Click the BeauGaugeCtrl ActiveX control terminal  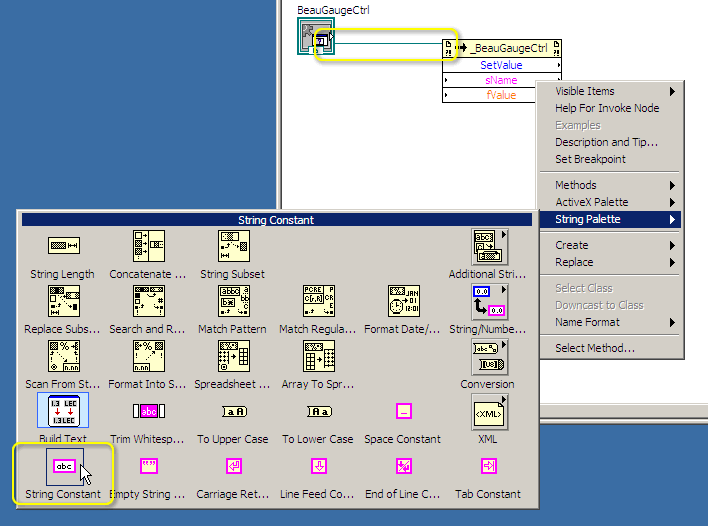click(x=316, y=36)
